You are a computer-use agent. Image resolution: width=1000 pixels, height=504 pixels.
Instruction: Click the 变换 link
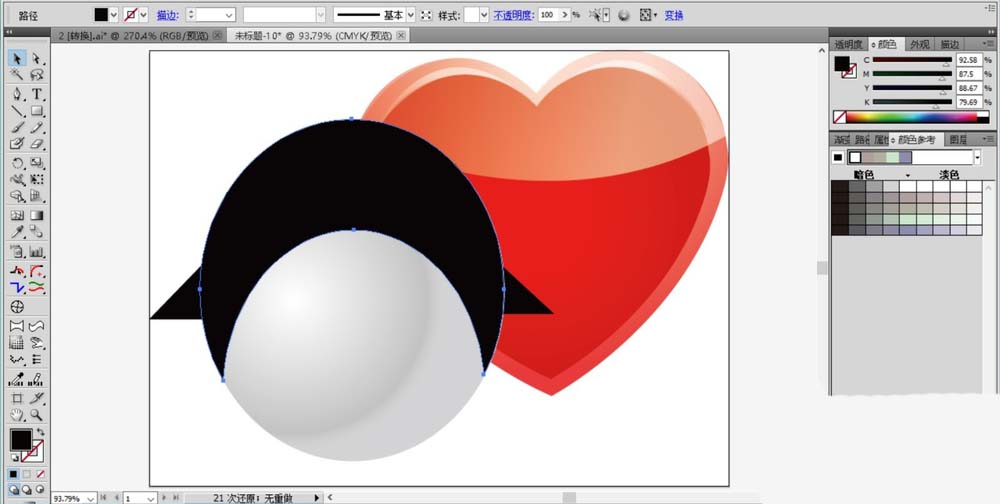673,15
